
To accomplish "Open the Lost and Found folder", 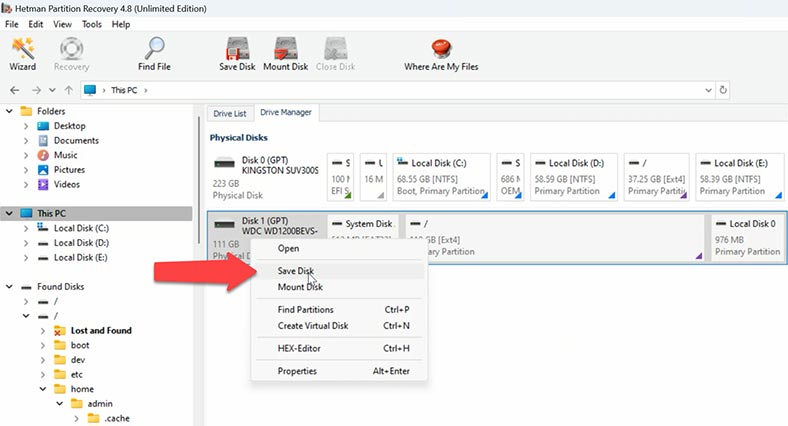I will (101, 330).
